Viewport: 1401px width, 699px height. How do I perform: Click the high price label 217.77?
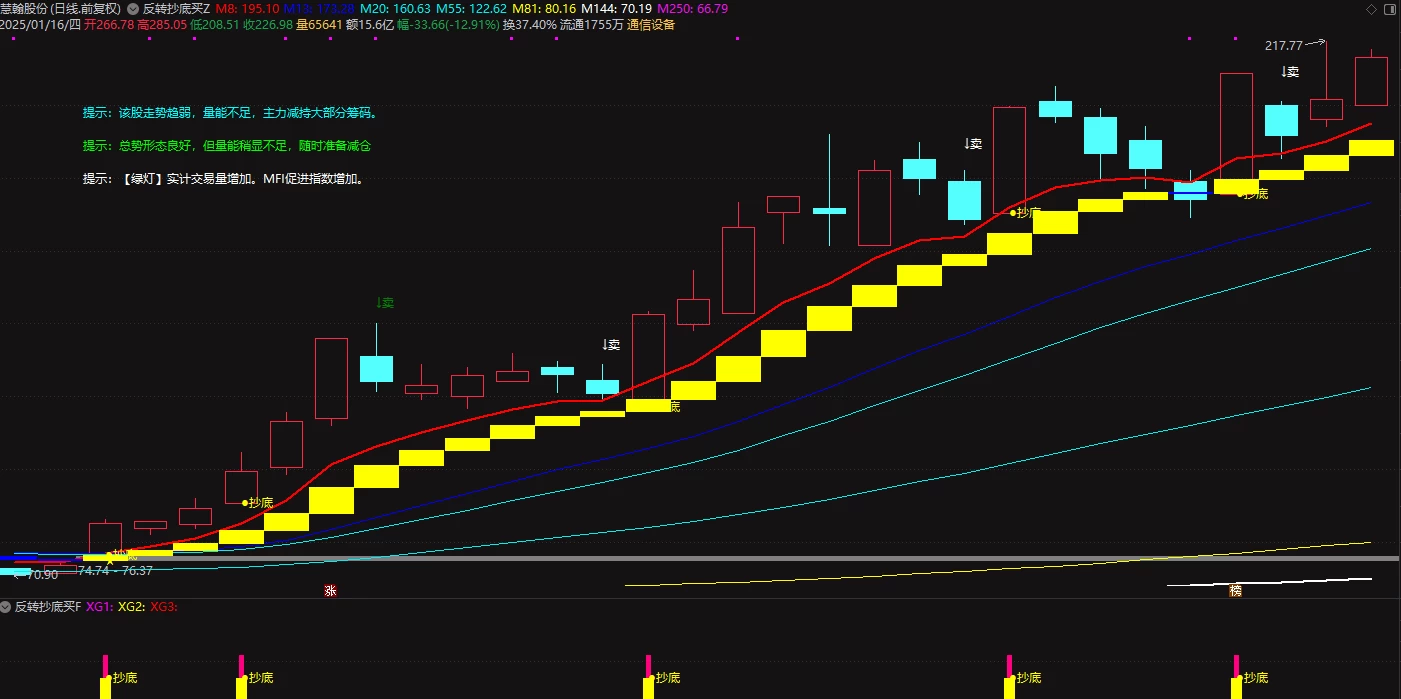coord(1285,45)
